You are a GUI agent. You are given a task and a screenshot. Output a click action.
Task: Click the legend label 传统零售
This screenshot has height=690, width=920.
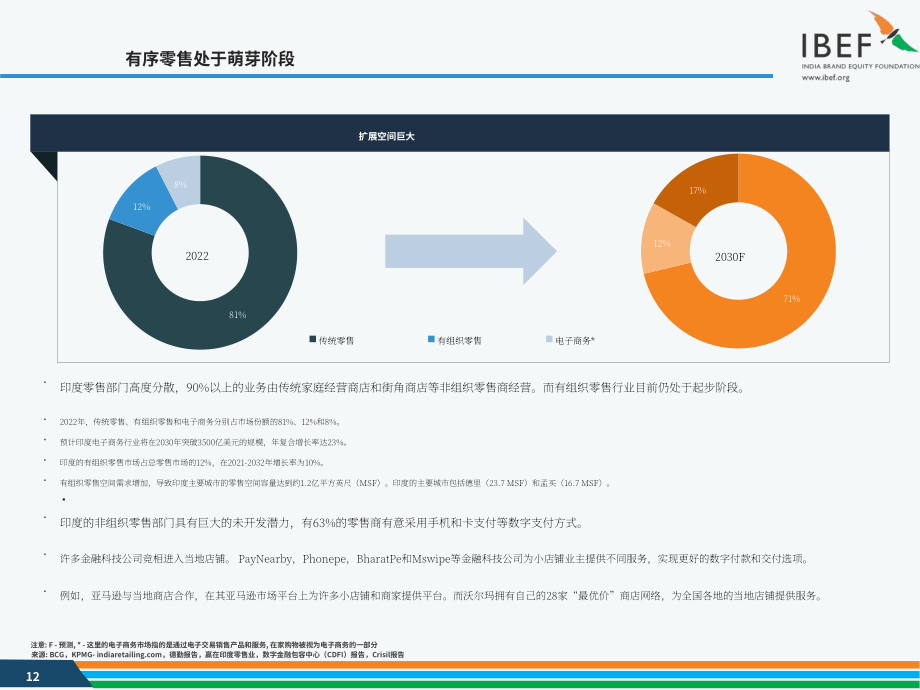pos(336,340)
